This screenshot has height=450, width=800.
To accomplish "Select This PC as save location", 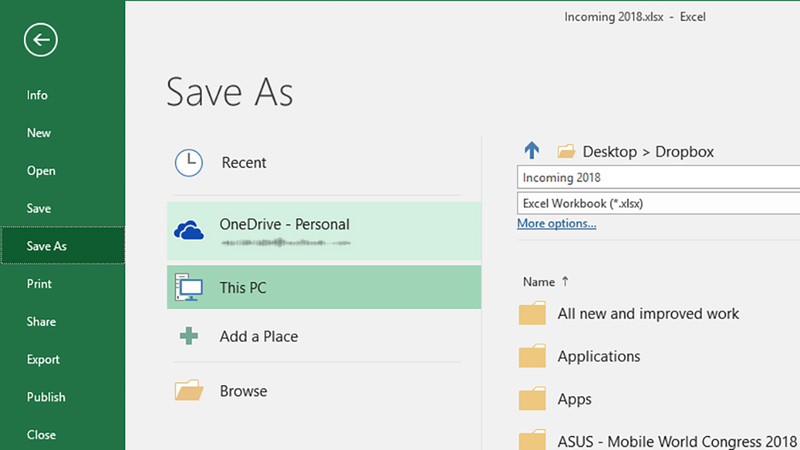I will coord(323,287).
